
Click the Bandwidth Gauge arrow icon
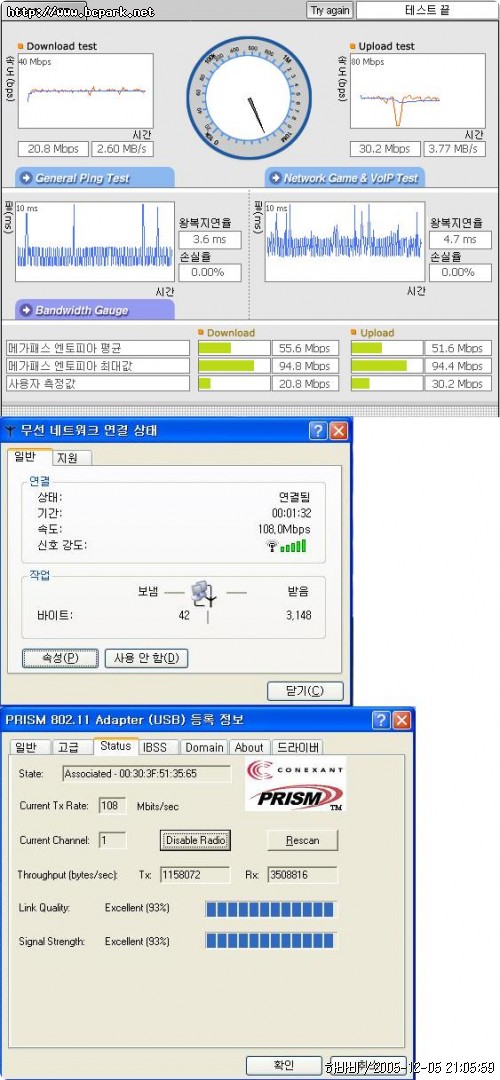coord(26,311)
